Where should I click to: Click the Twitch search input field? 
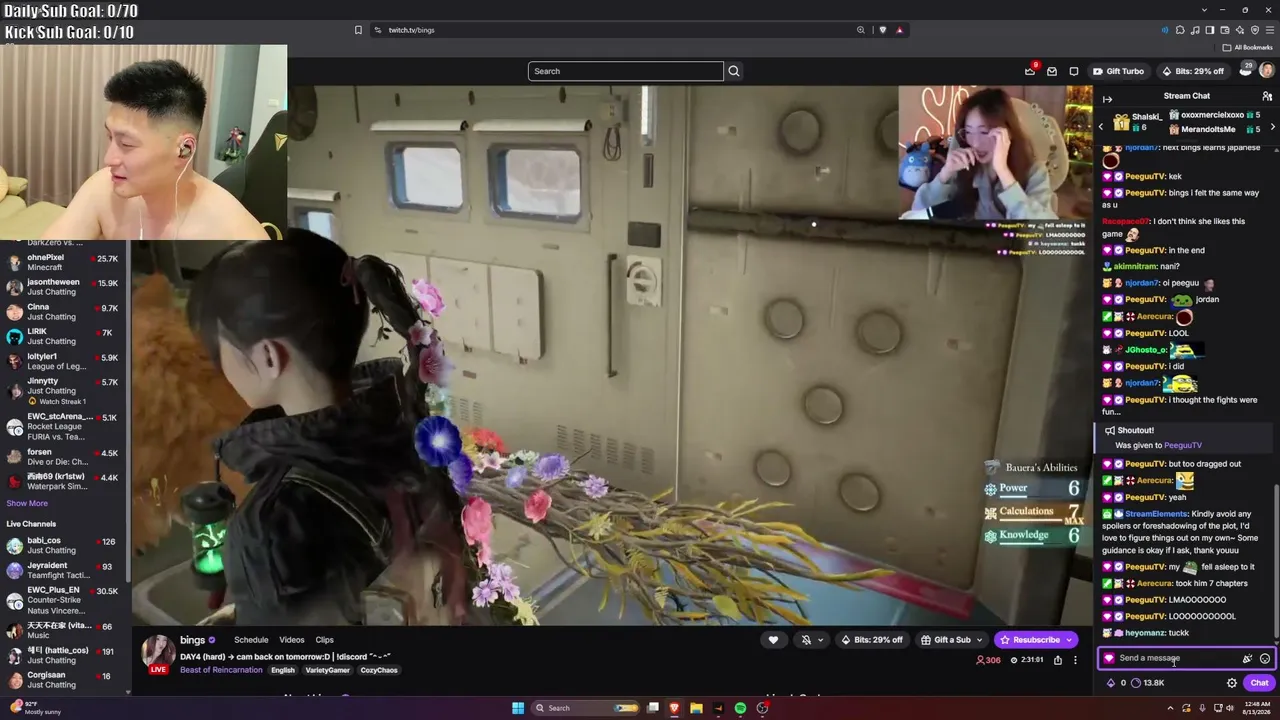click(626, 71)
